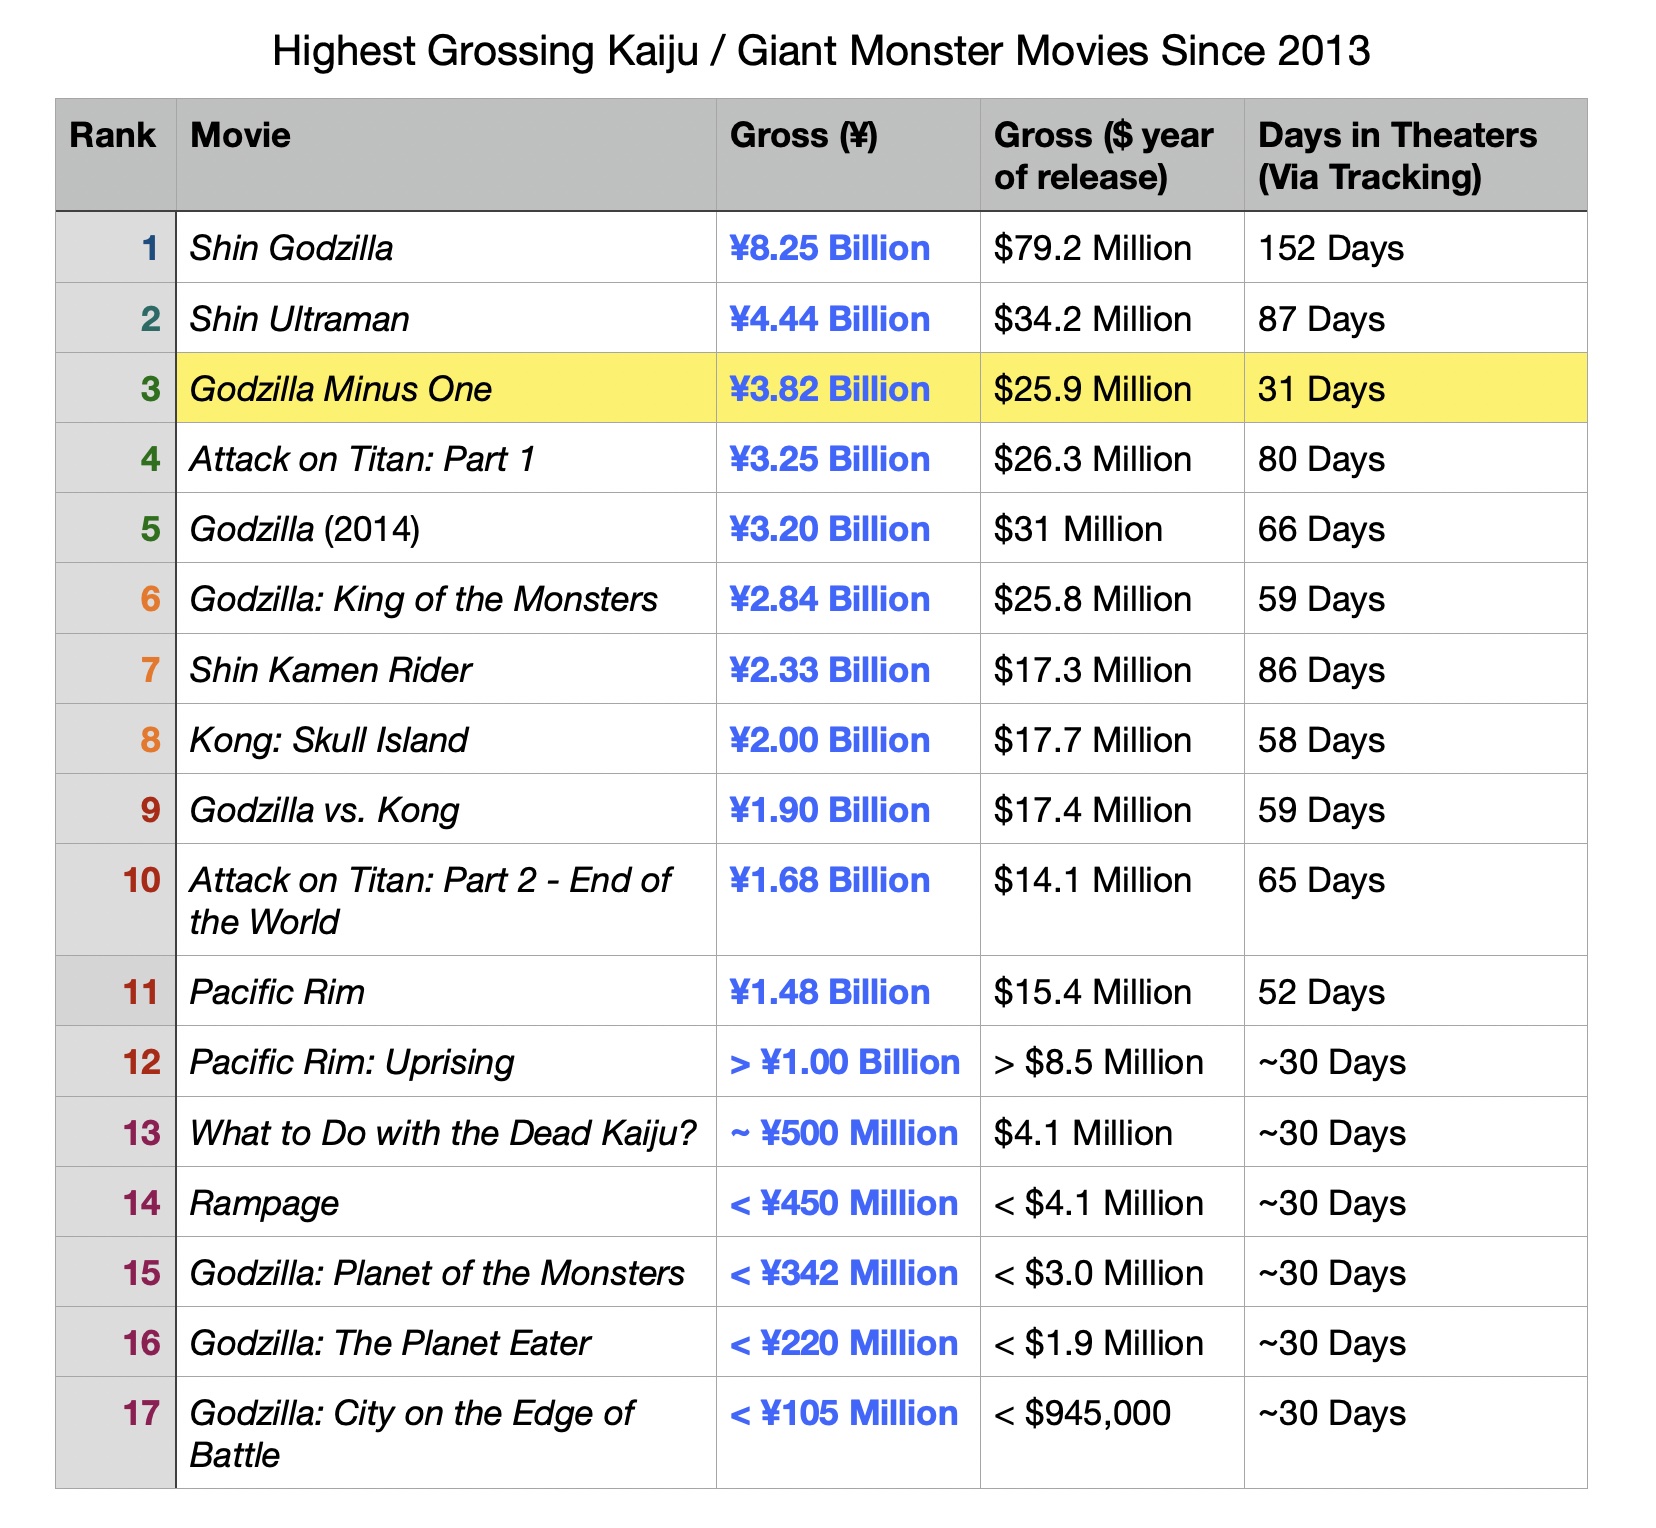Click the '66 Days' cell

[x=1416, y=528]
